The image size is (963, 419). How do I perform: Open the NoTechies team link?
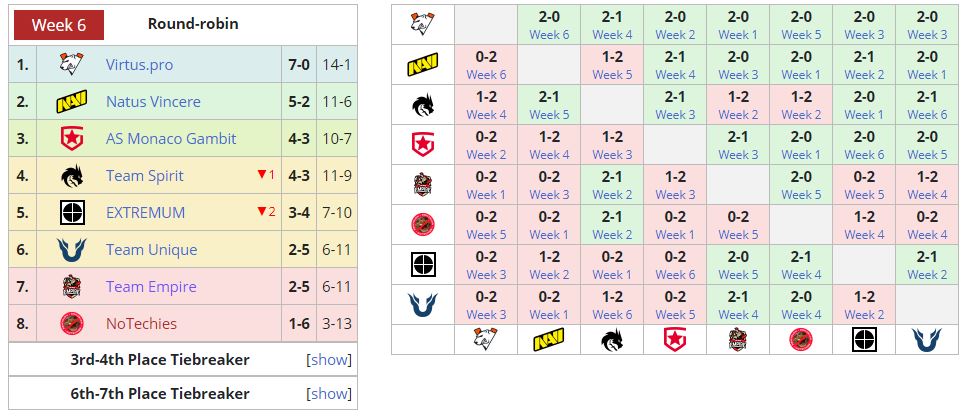(141, 324)
